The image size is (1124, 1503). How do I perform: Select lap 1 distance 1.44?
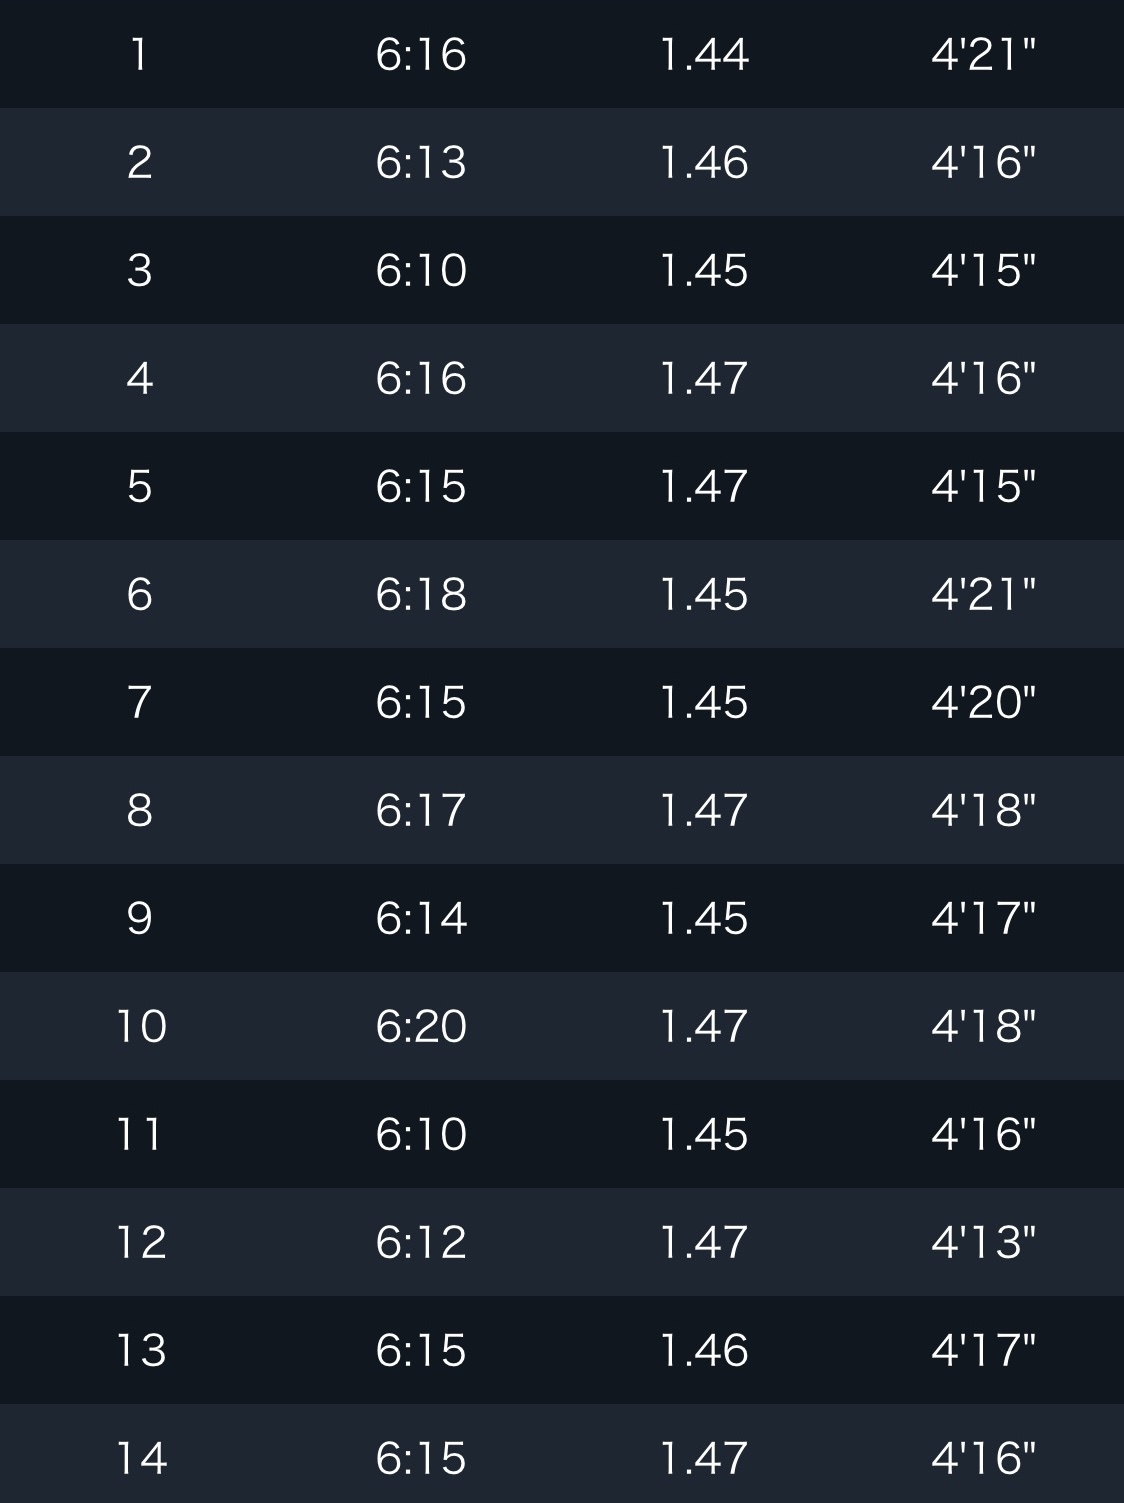pos(704,54)
